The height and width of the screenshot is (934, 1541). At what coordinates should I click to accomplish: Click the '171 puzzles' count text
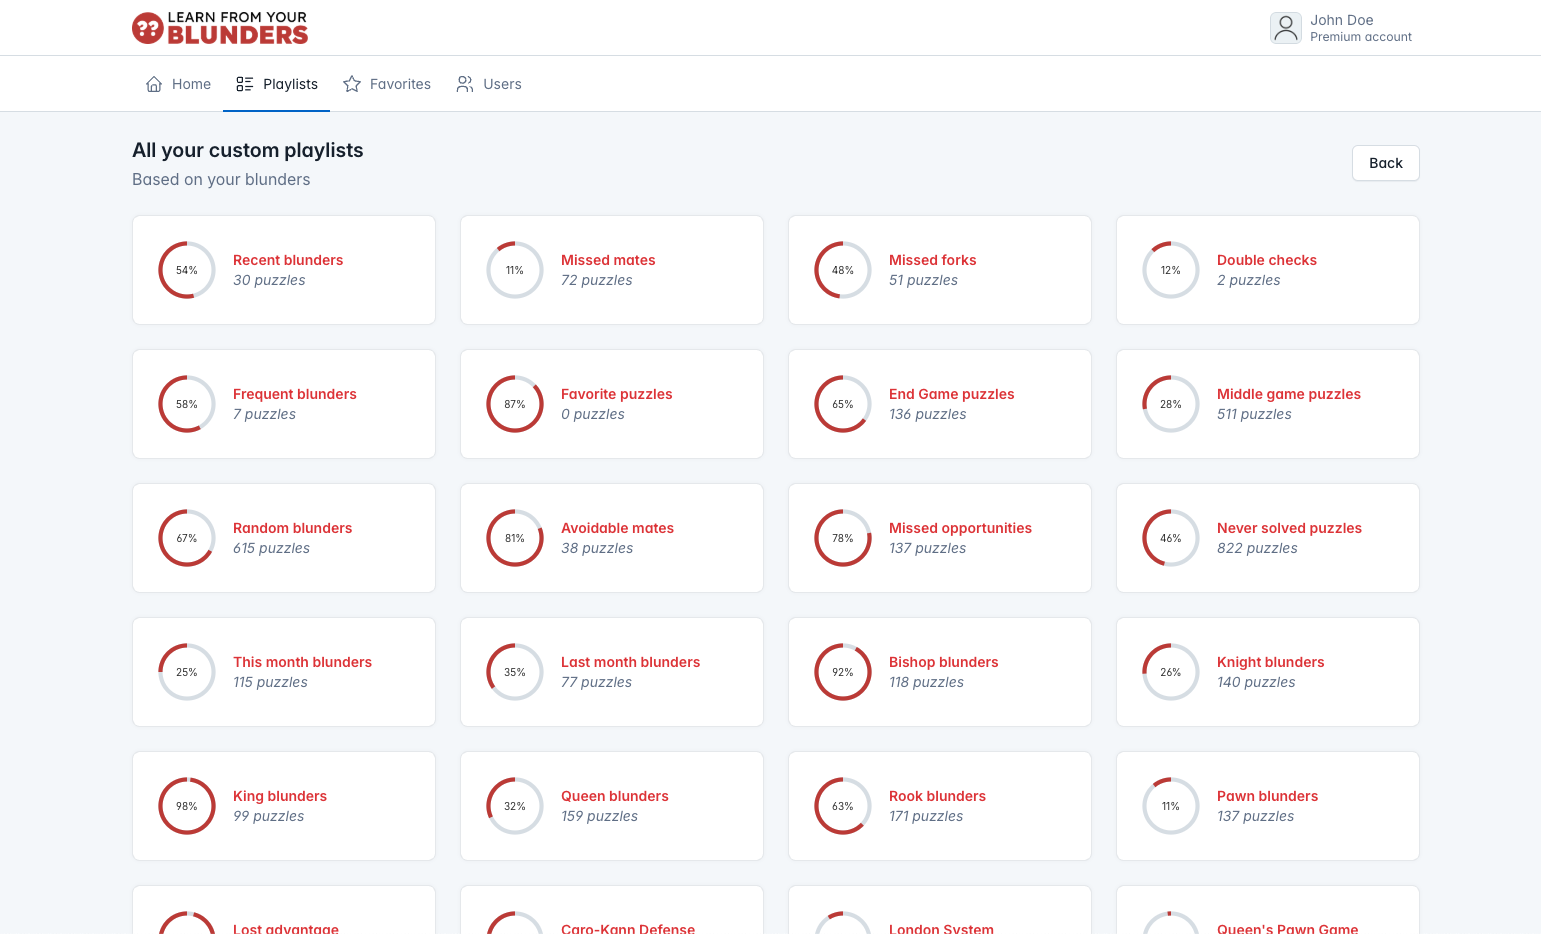coord(926,816)
